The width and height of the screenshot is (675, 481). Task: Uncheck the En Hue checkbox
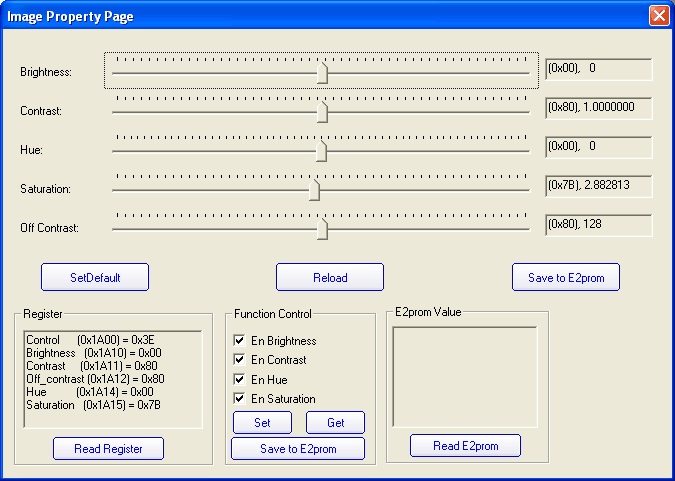click(x=239, y=380)
